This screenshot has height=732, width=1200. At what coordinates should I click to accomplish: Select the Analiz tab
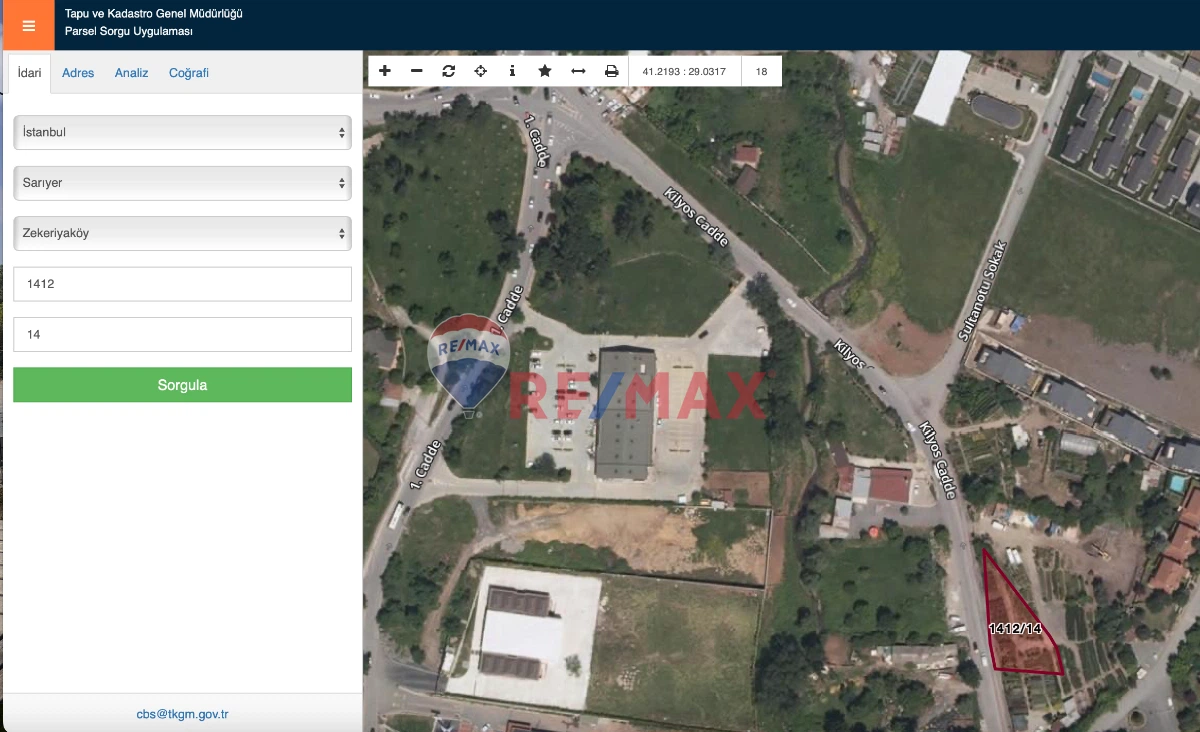pyautogui.click(x=132, y=73)
